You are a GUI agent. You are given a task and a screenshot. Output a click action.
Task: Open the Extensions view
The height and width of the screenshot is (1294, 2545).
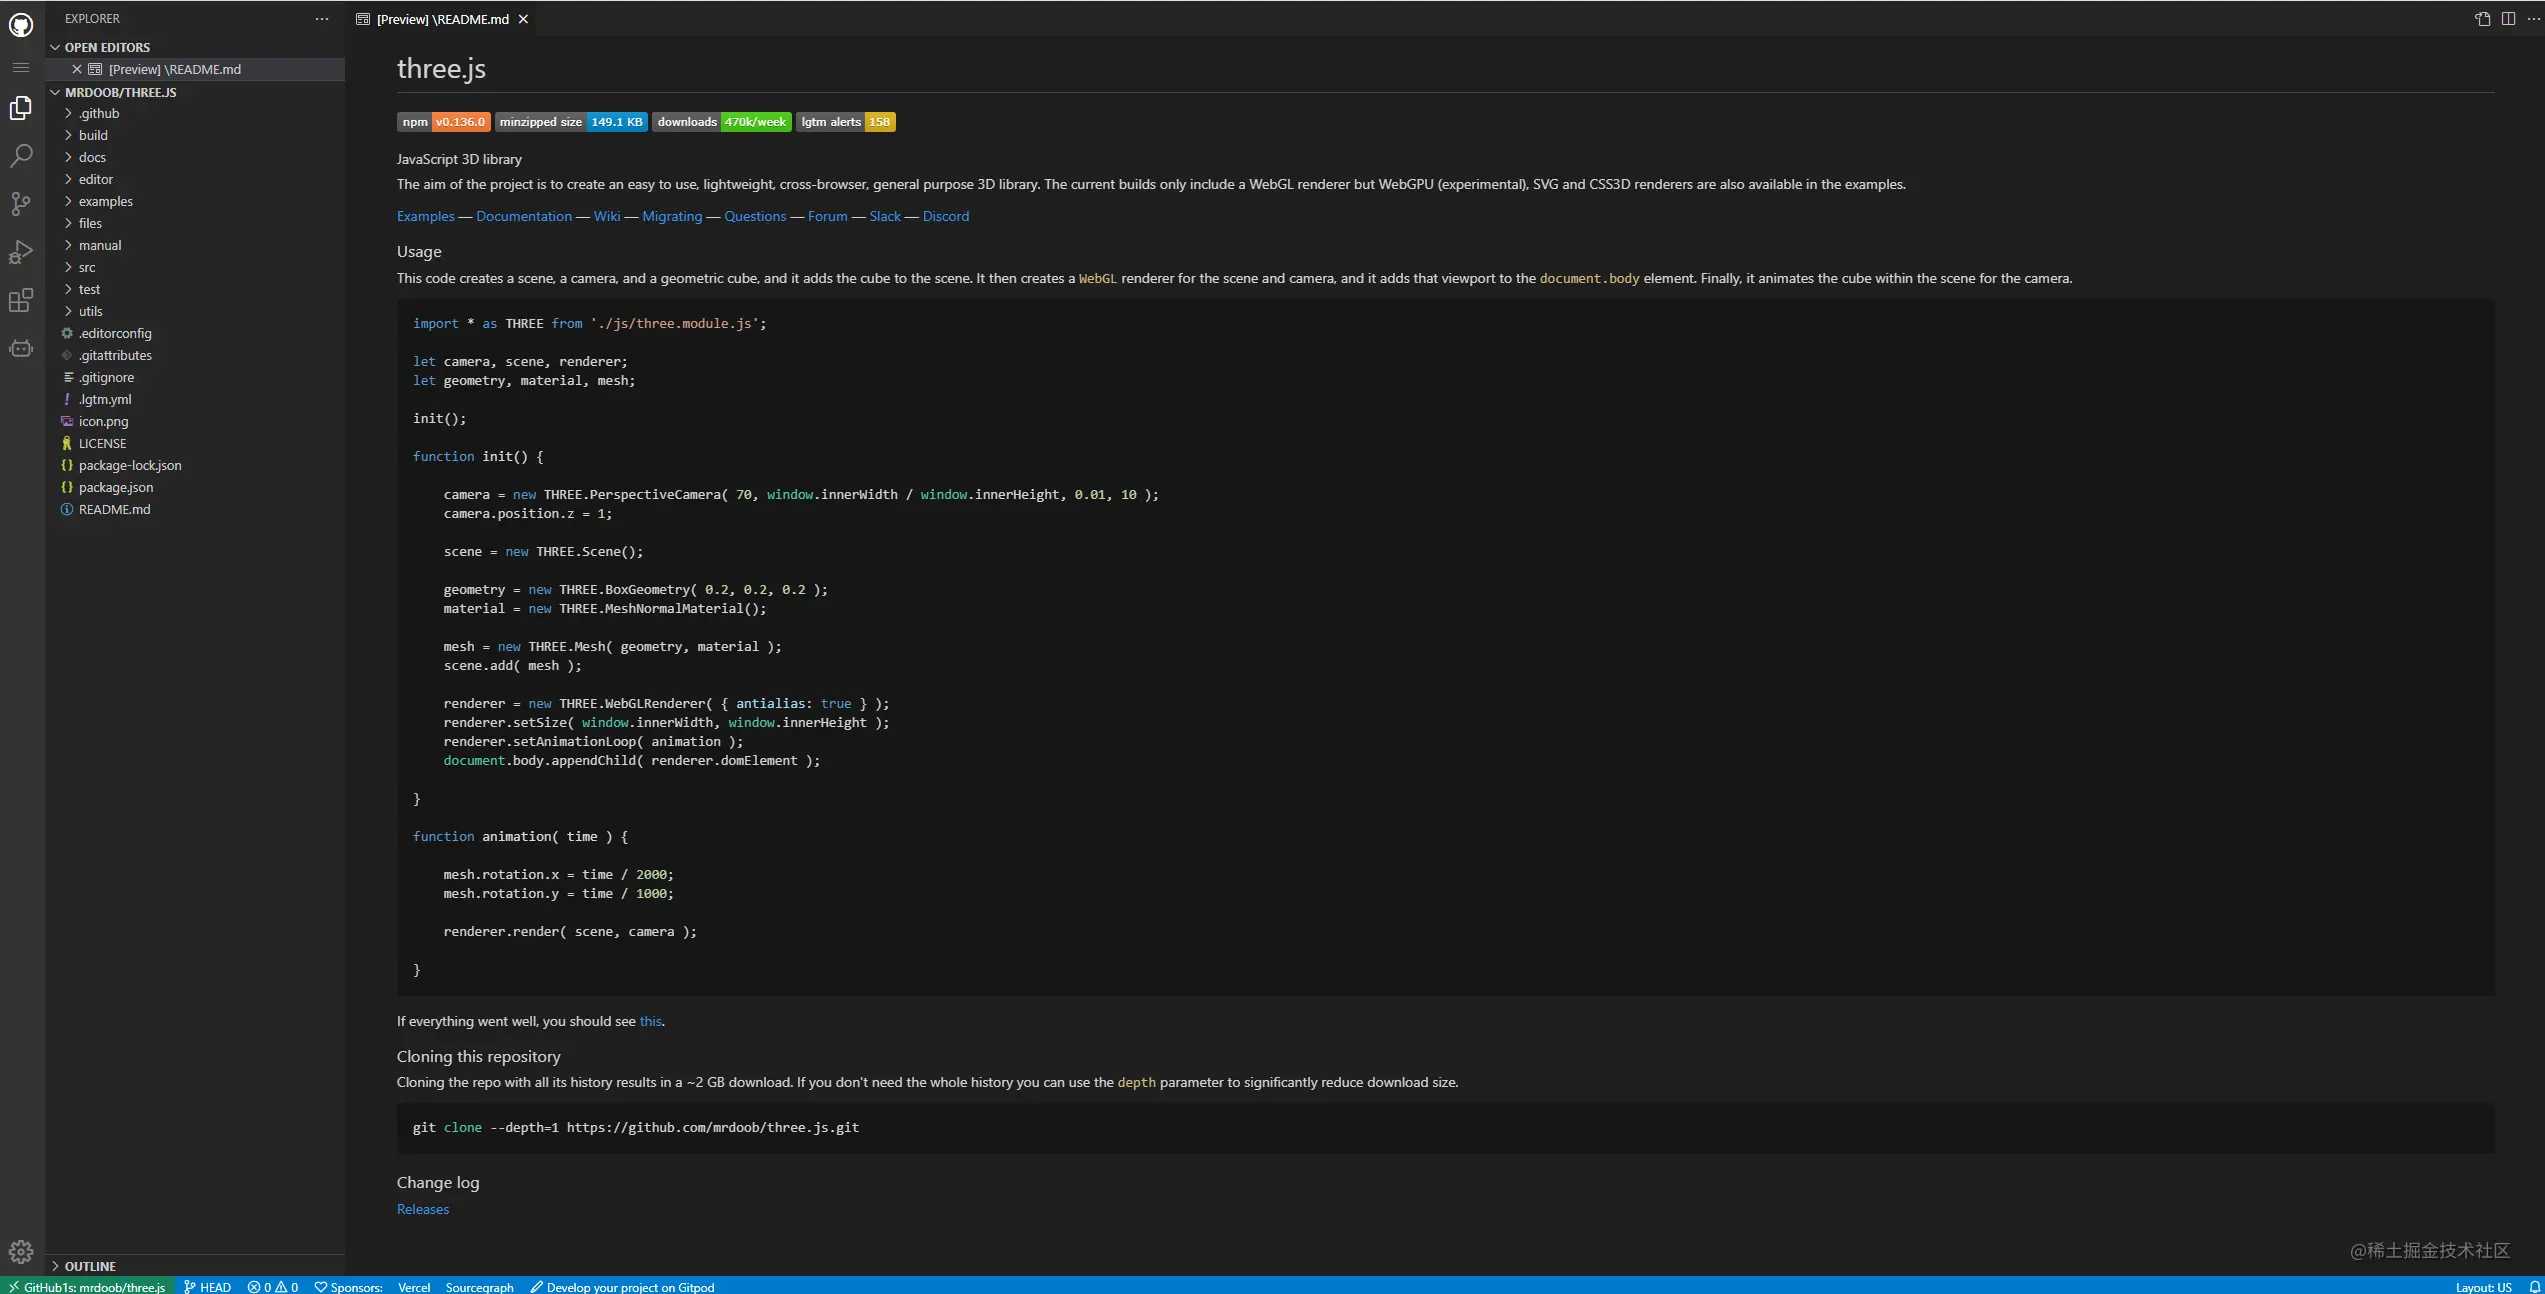point(21,300)
